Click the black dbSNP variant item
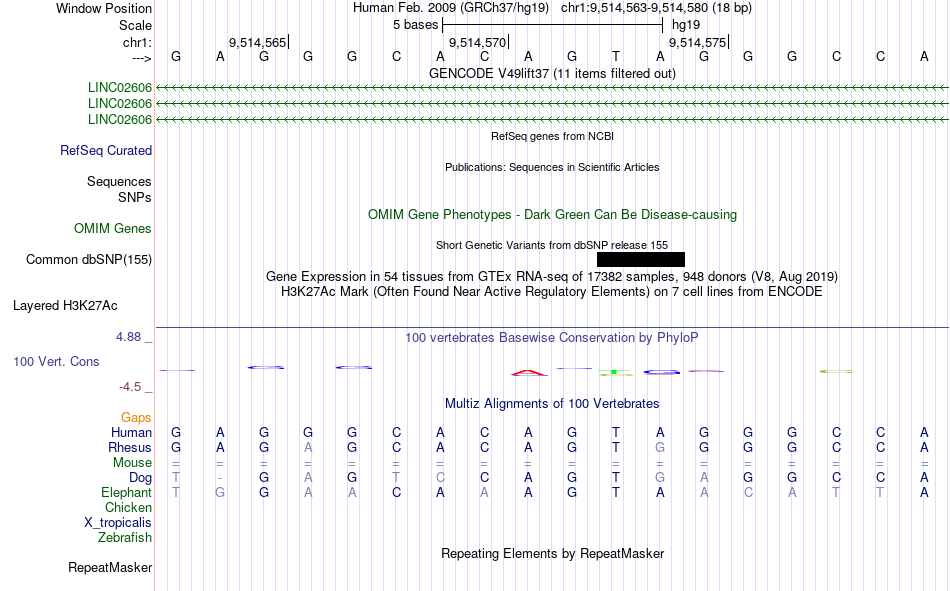950x591 pixels. [x=641, y=259]
